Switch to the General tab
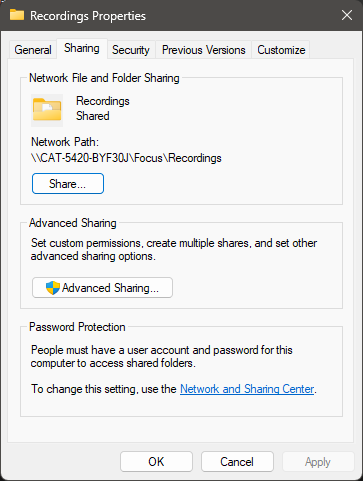The image size is (363, 481). tap(33, 50)
